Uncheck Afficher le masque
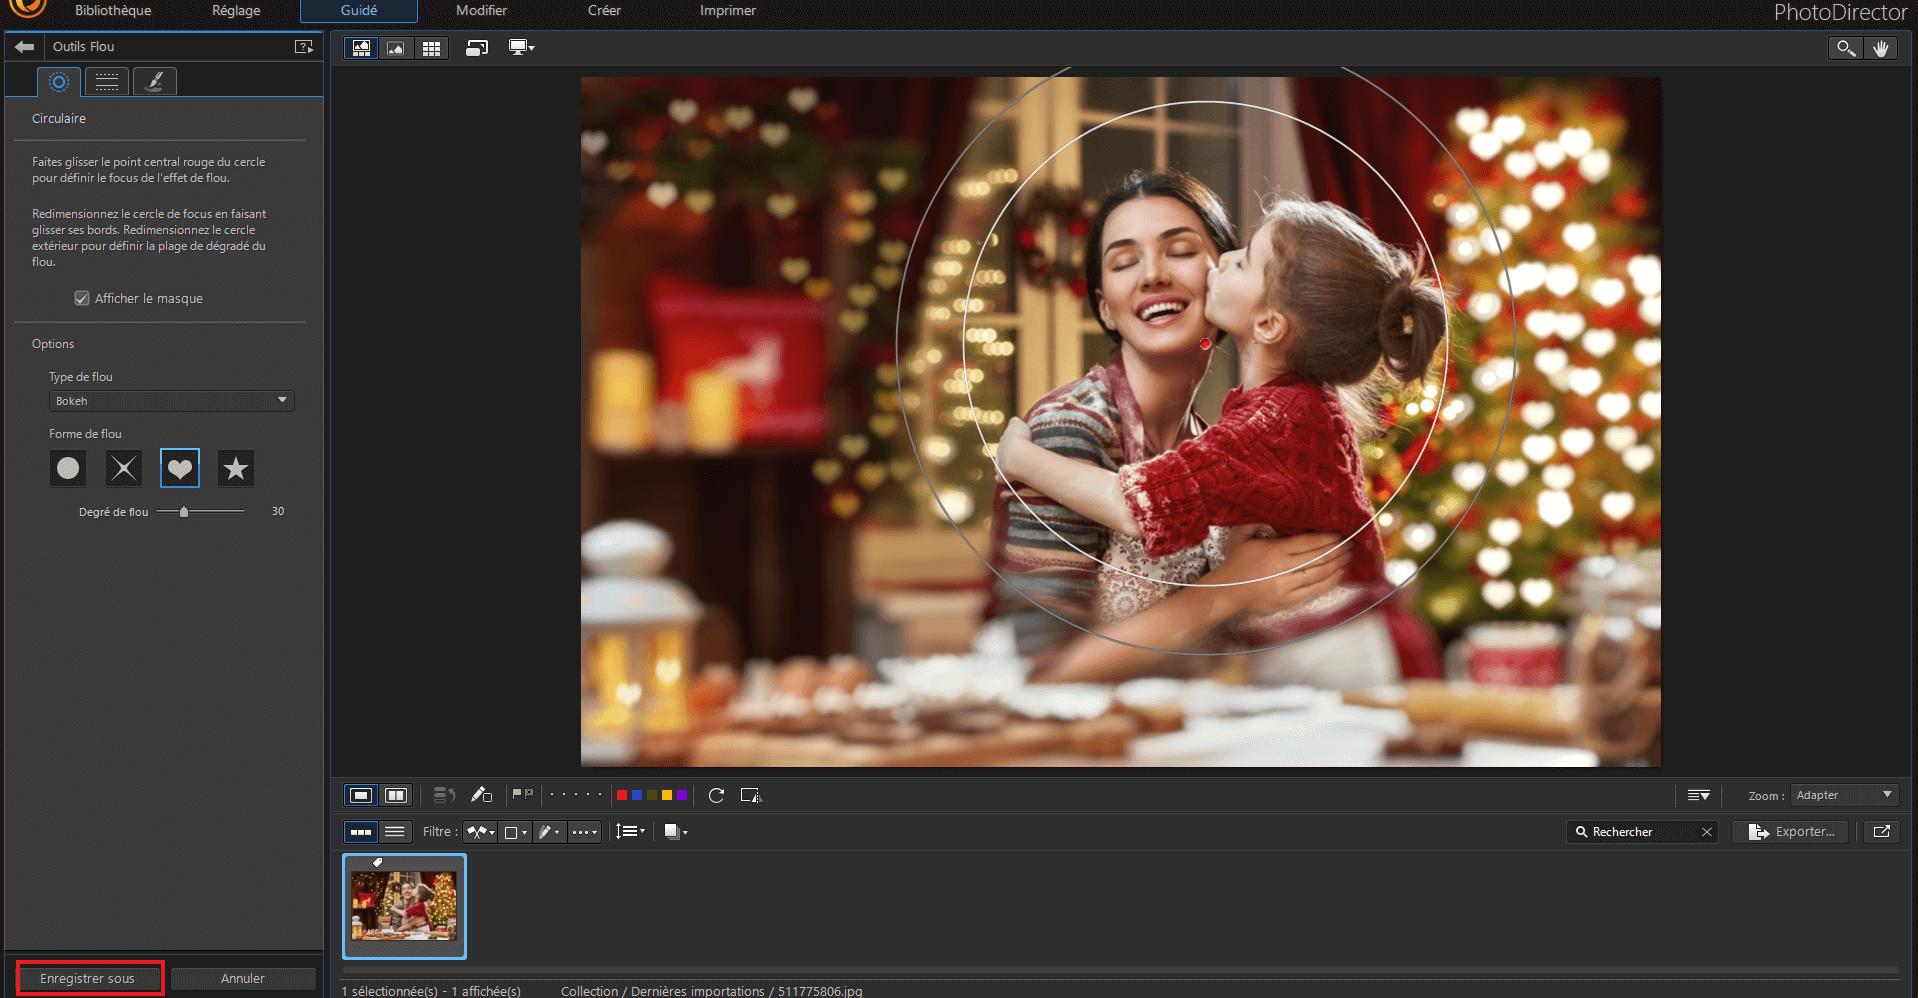 [x=80, y=298]
